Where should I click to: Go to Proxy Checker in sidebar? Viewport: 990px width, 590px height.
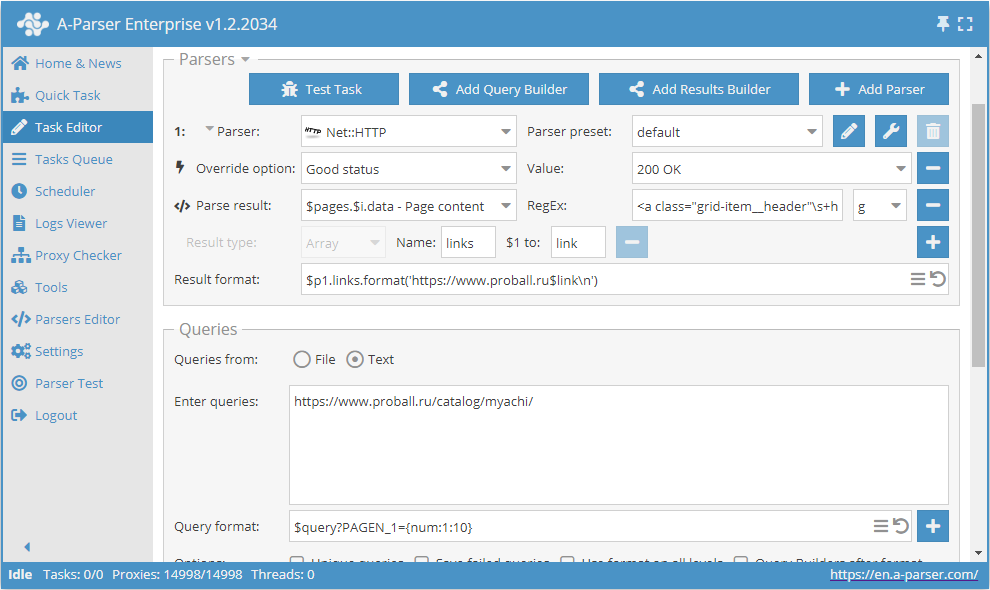78,255
